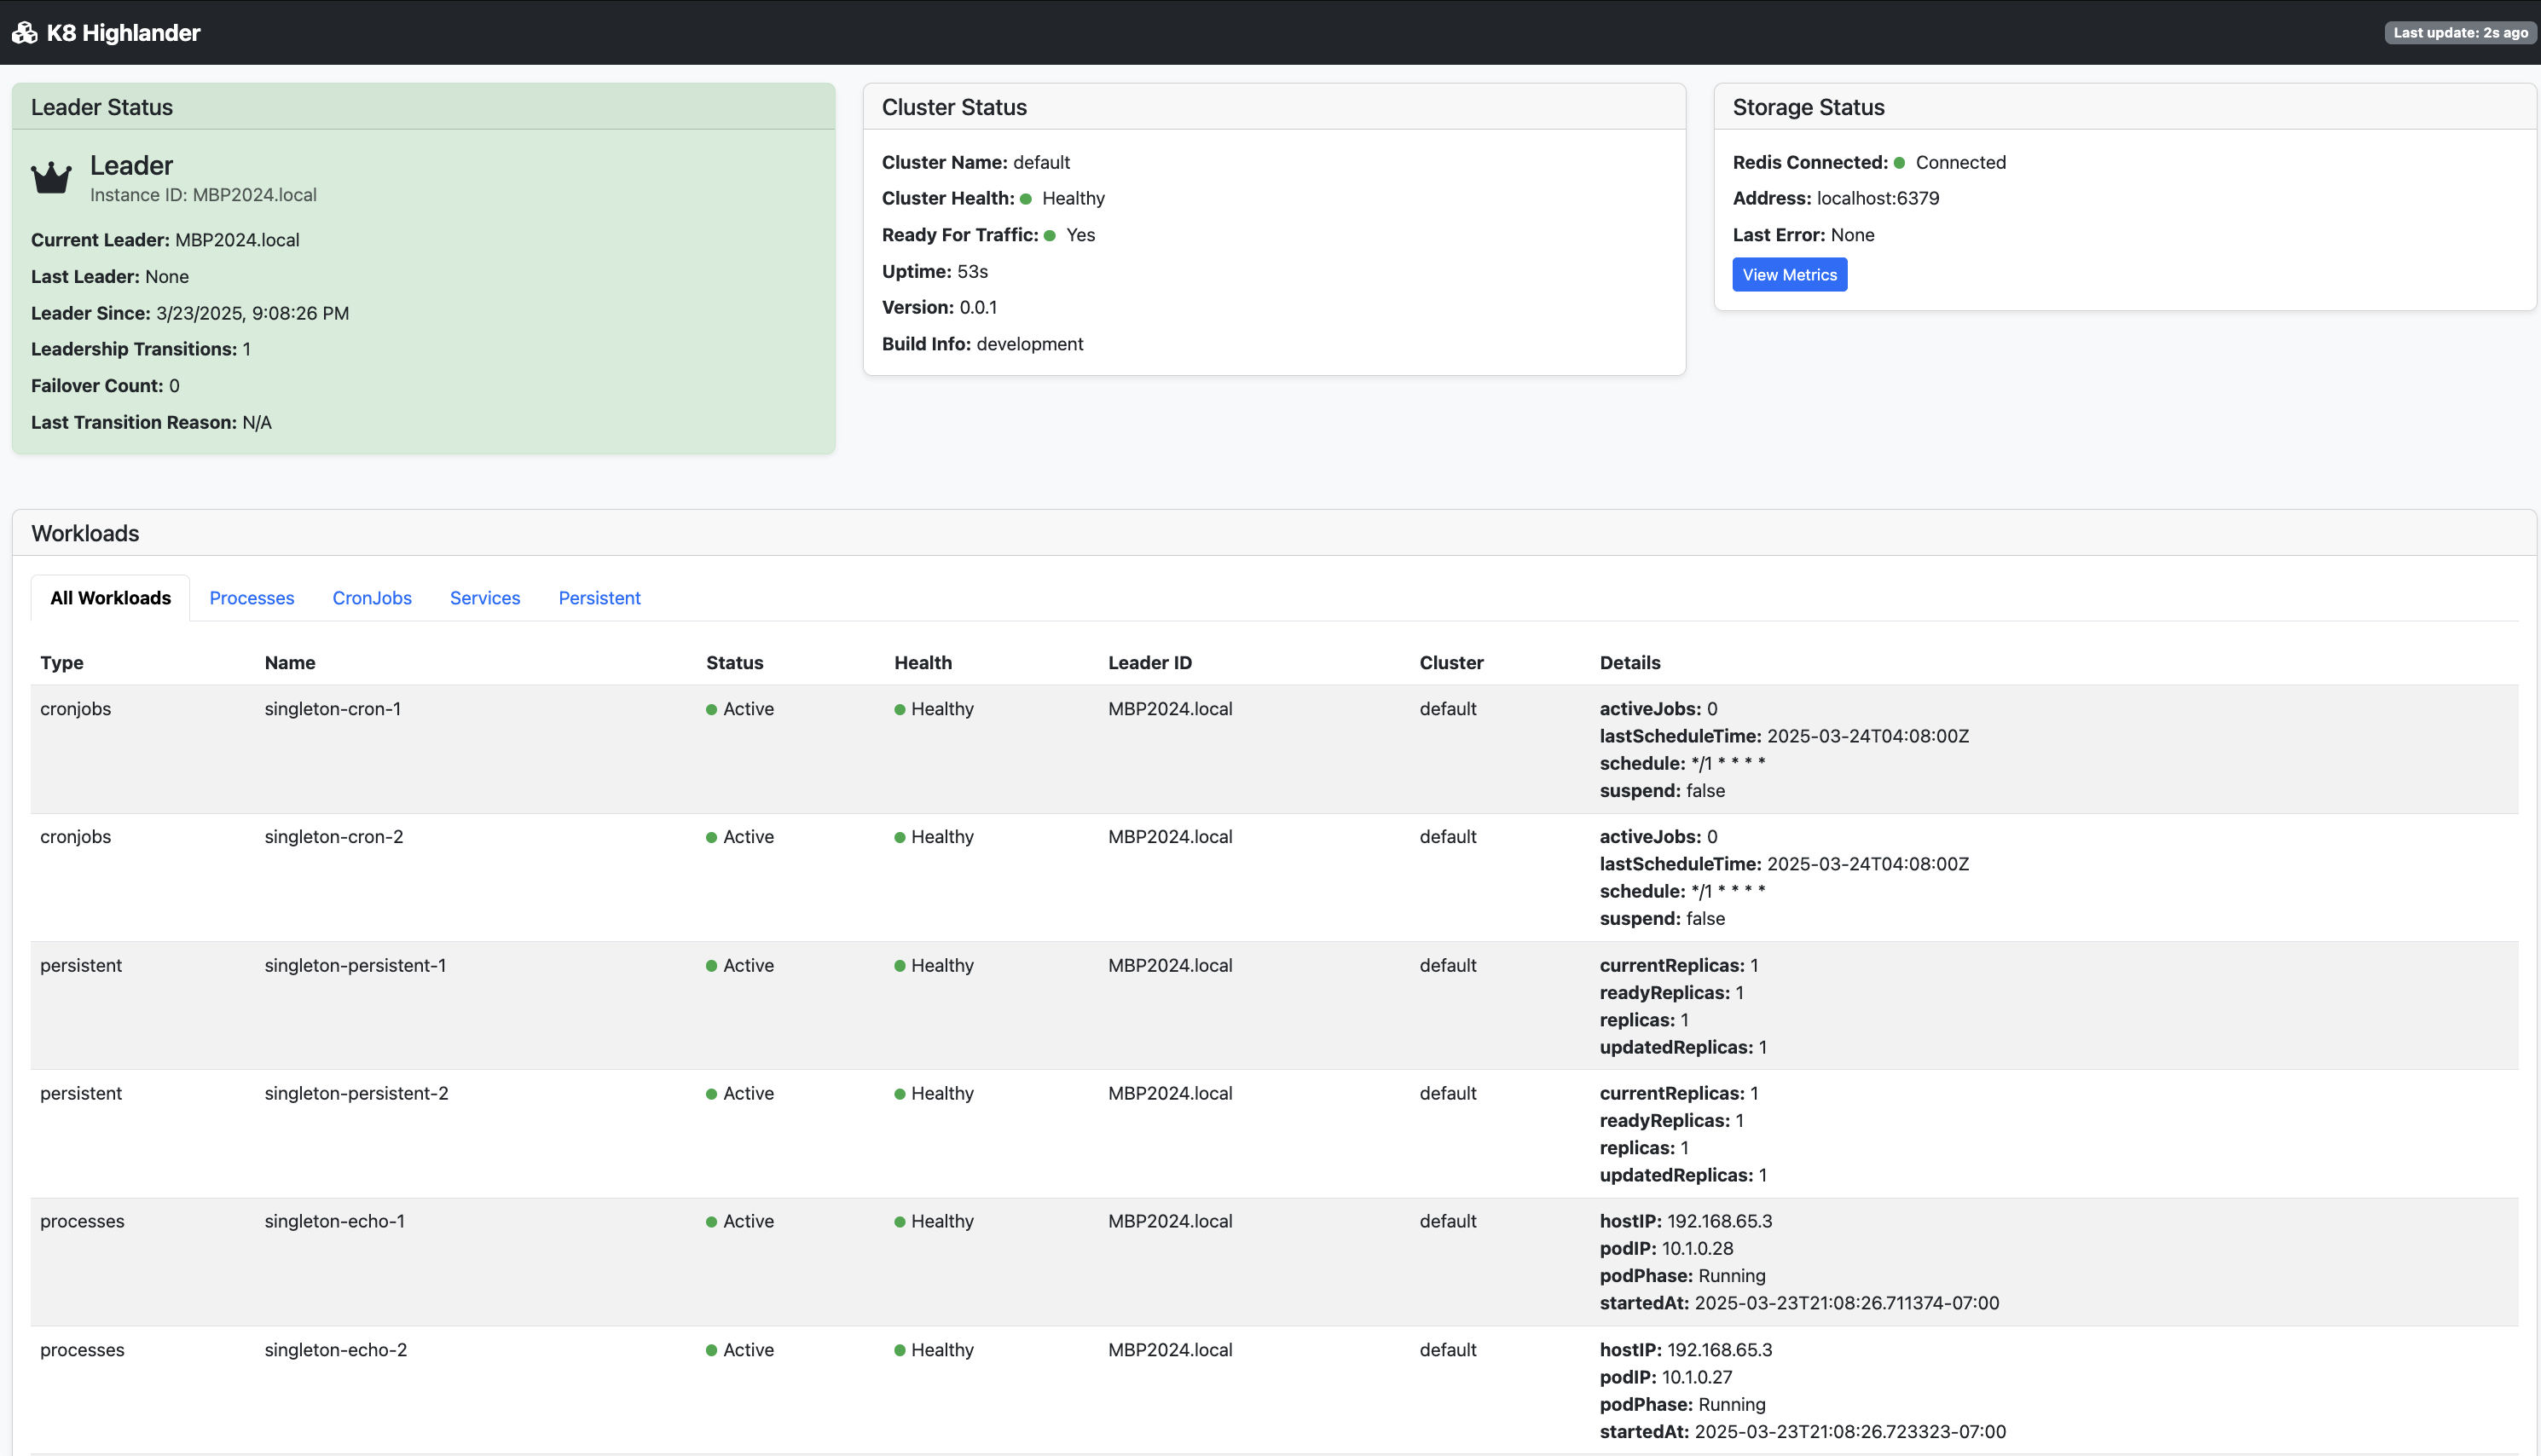Click singleton-cron-1 Active status dot
This screenshot has height=1456, width=2541.
click(x=711, y=710)
